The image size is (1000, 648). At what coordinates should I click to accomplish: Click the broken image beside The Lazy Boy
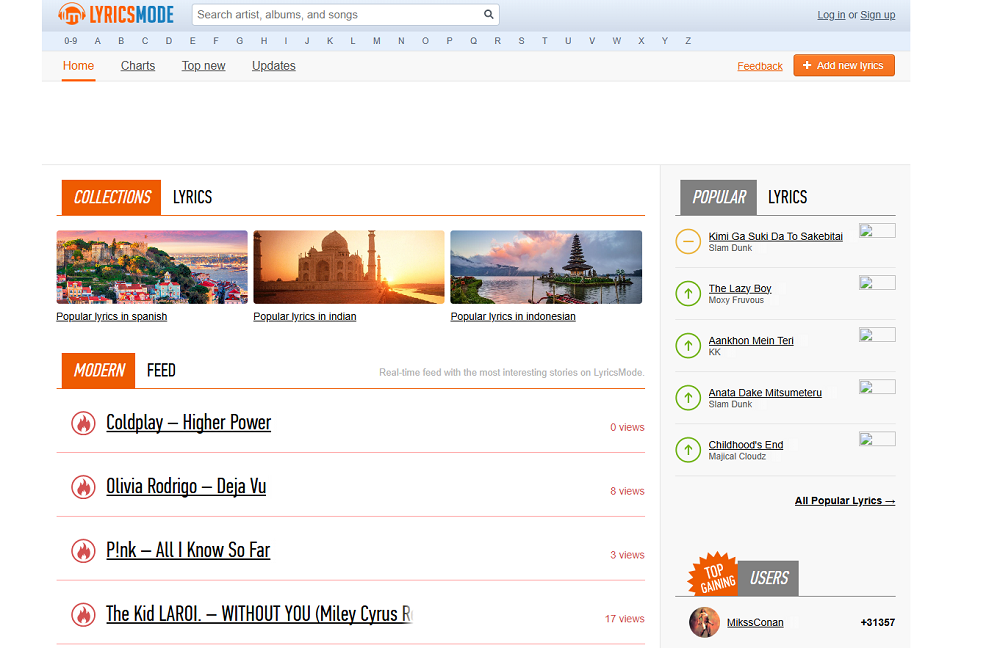pyautogui.click(x=877, y=283)
